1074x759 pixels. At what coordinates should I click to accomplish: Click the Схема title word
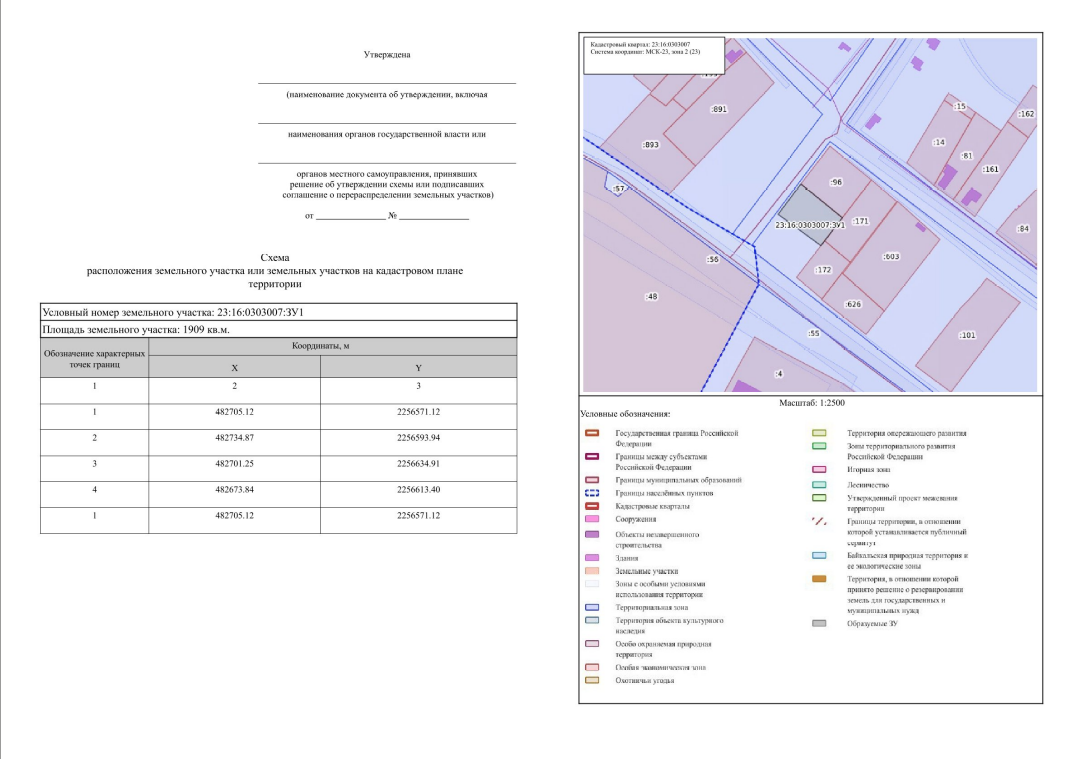[x=275, y=258]
